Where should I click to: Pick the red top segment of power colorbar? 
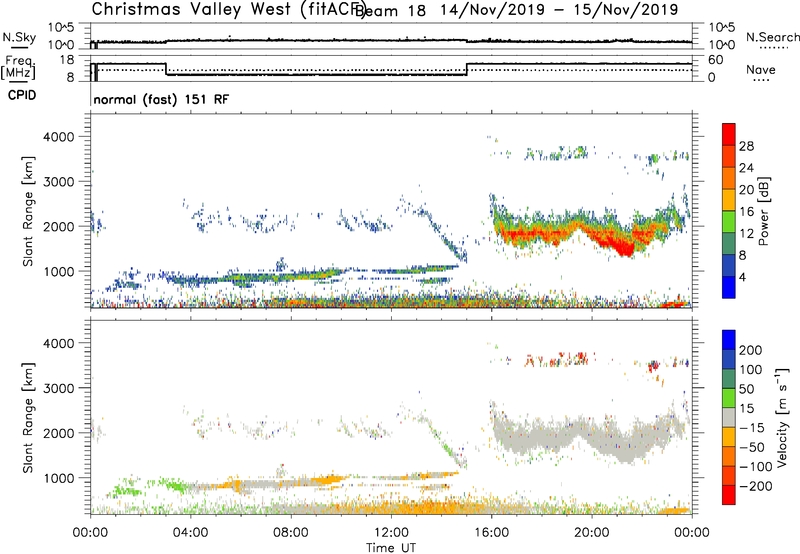tap(729, 135)
